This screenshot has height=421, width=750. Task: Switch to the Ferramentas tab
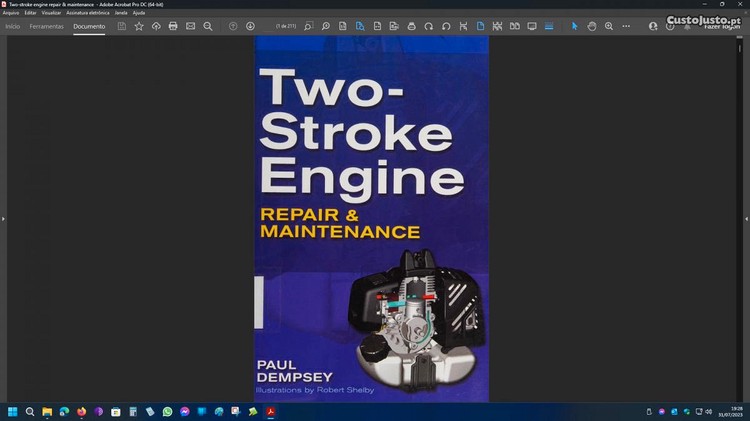(x=47, y=26)
